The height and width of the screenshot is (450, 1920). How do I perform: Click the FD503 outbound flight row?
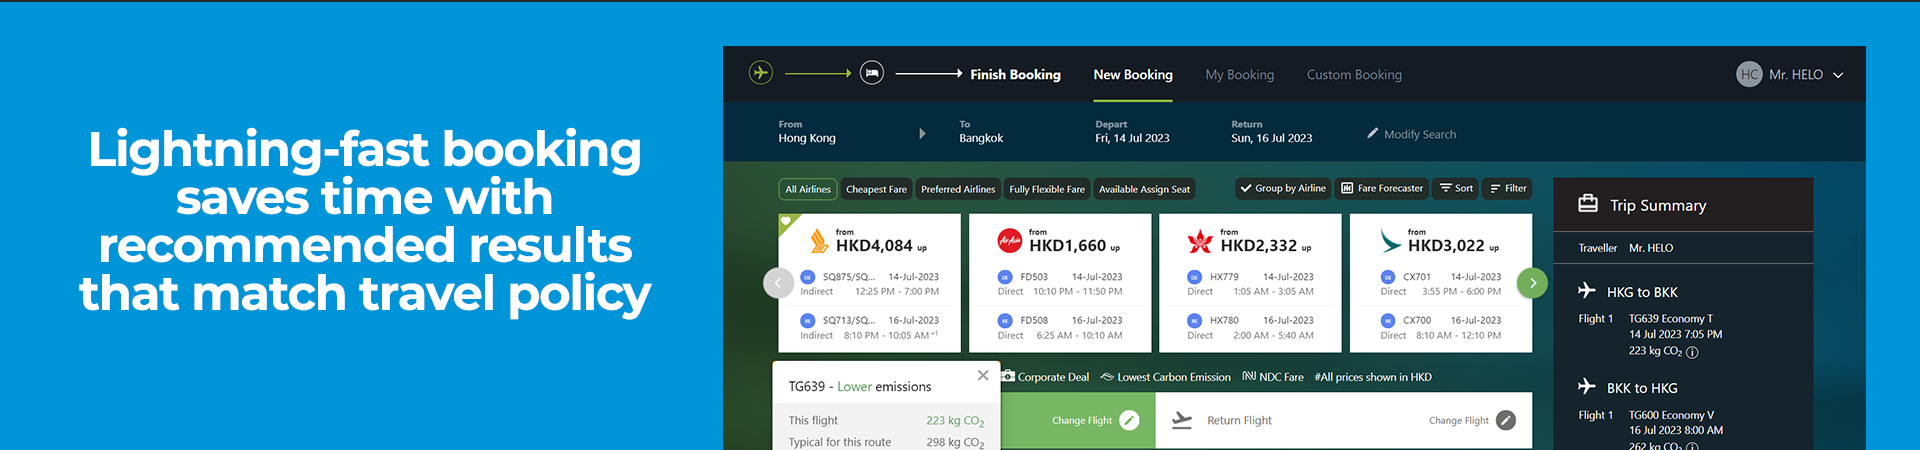tap(1060, 284)
